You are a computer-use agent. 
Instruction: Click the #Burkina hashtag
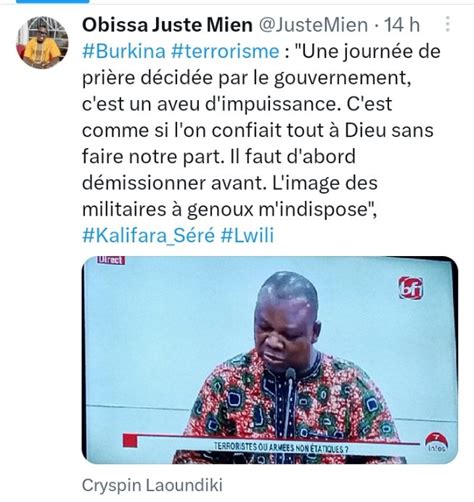[124, 51]
